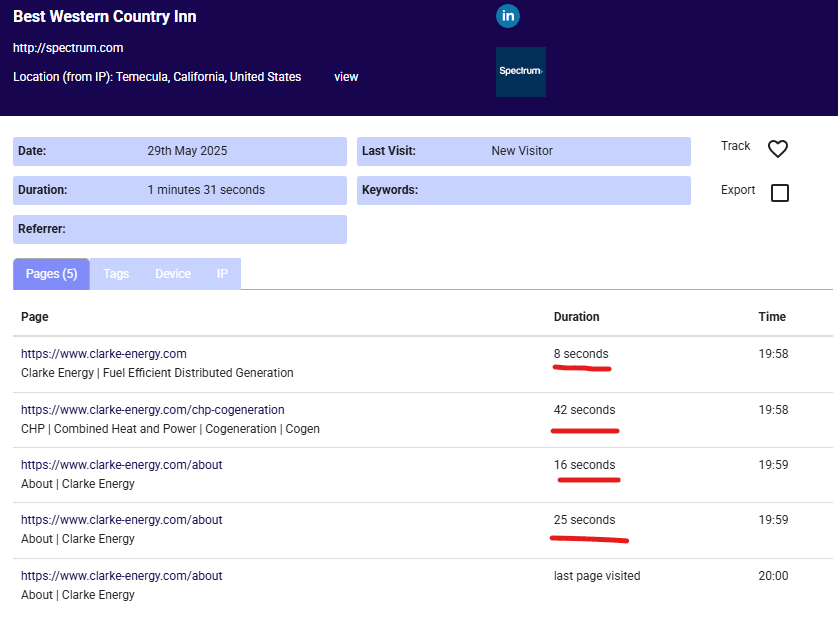Click the CHP Combined Heat and Power title
Viewport: 838px width, 624px height.
tap(170, 429)
